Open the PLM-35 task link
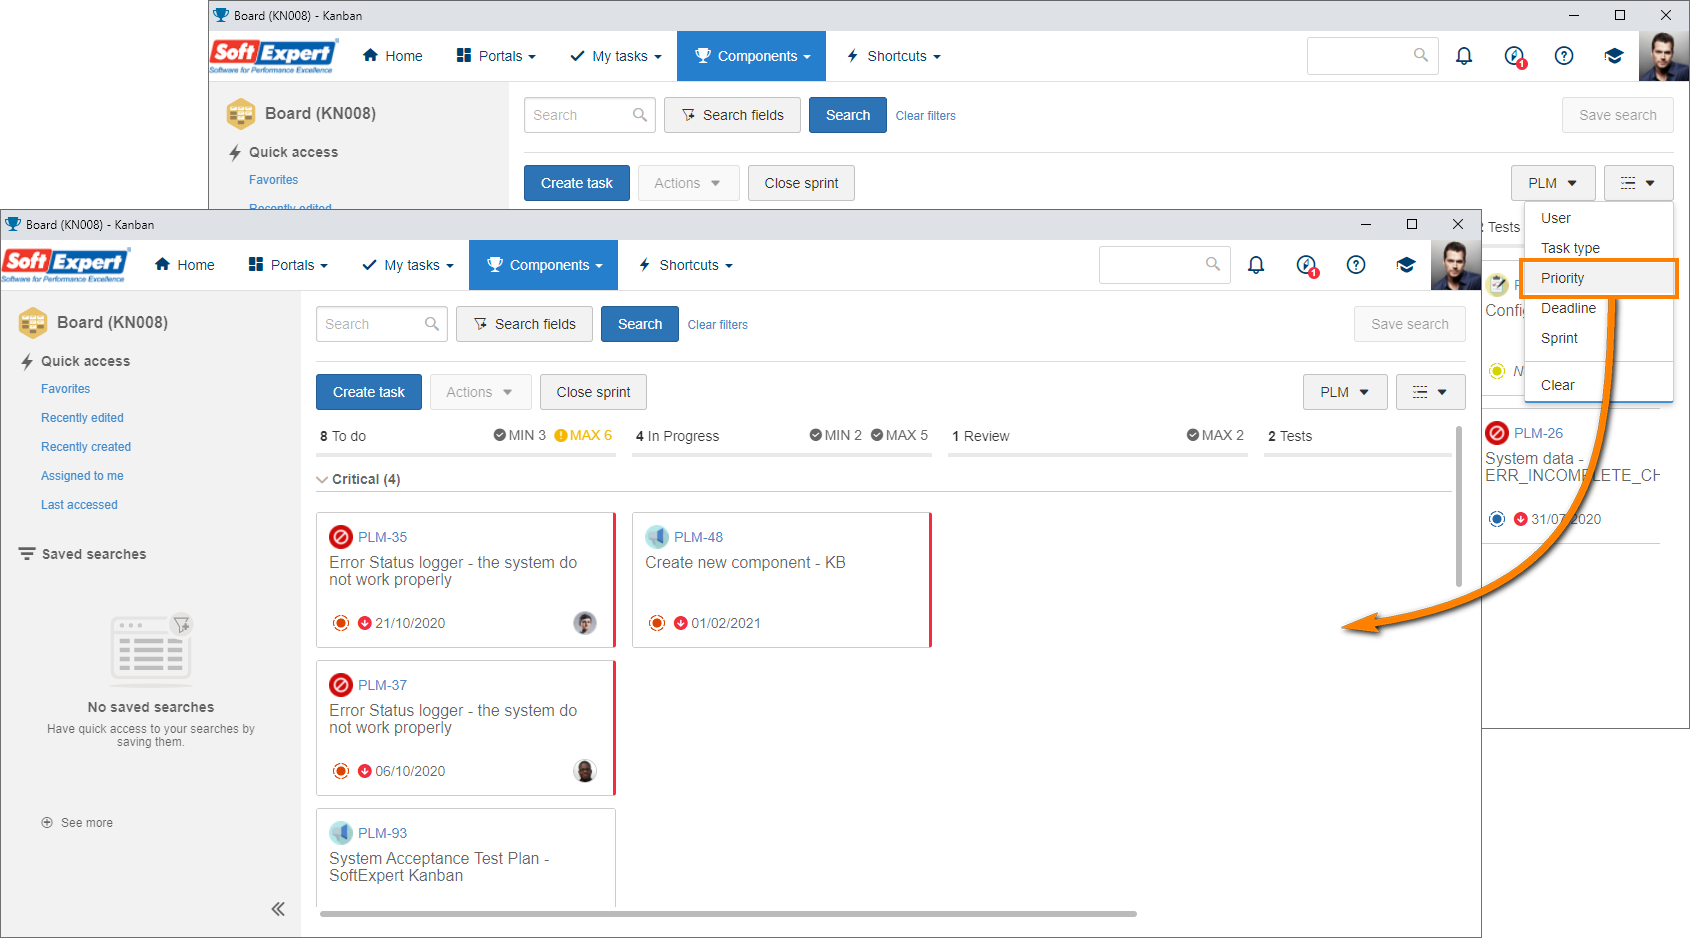This screenshot has height=938, width=1706. [x=383, y=537]
